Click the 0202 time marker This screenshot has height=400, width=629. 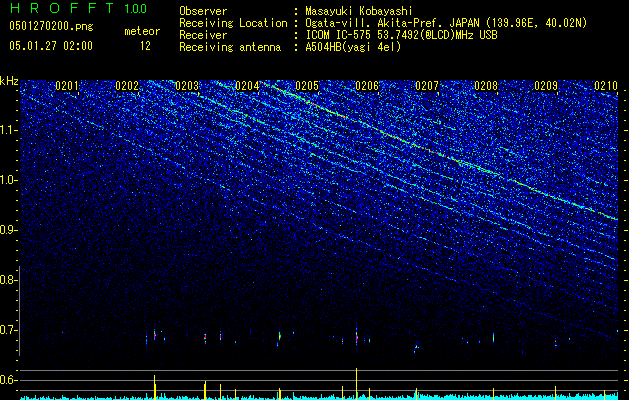[x=127, y=86]
